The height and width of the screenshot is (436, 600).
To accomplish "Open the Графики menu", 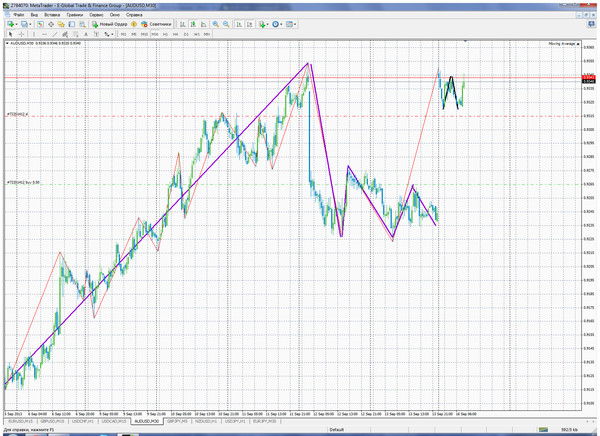I will (x=76, y=13).
